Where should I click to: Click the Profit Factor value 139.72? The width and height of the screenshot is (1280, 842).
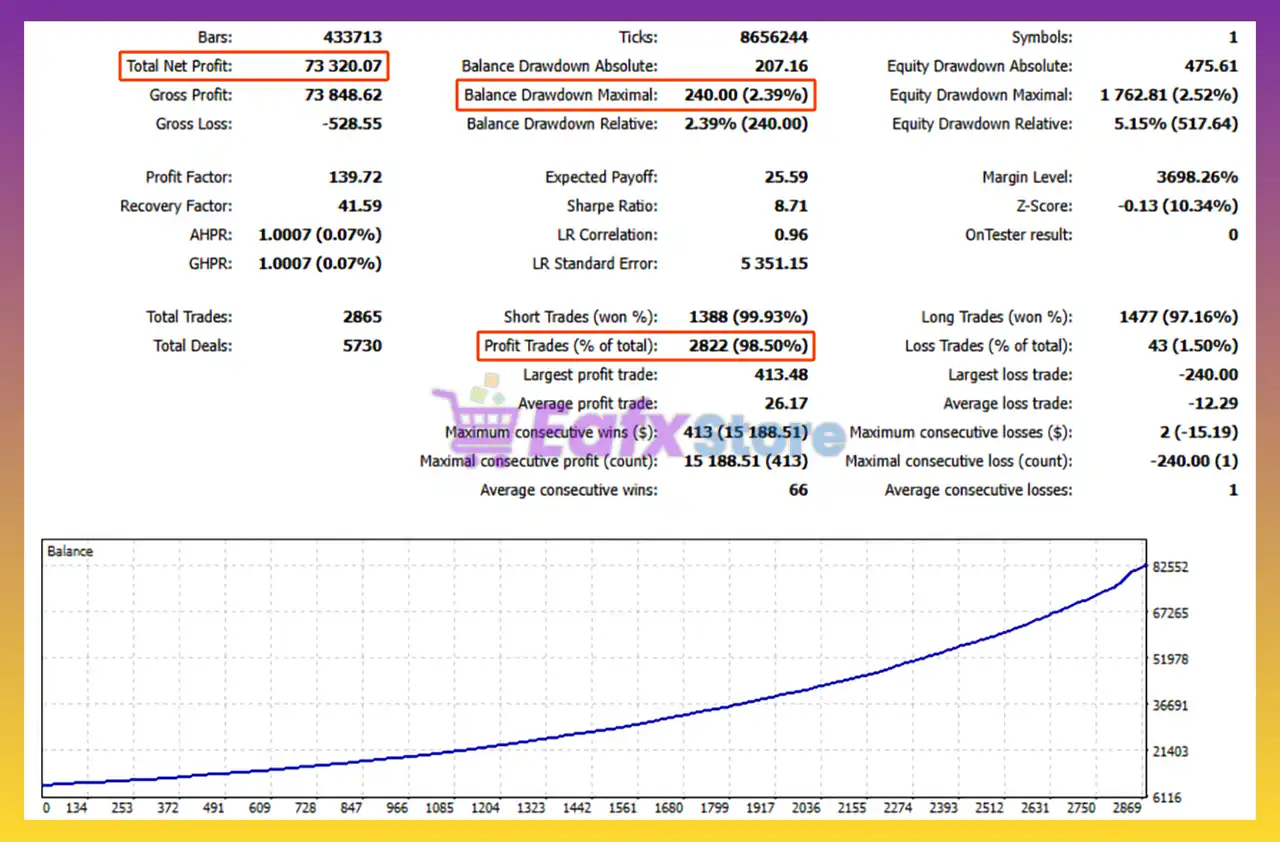point(355,178)
